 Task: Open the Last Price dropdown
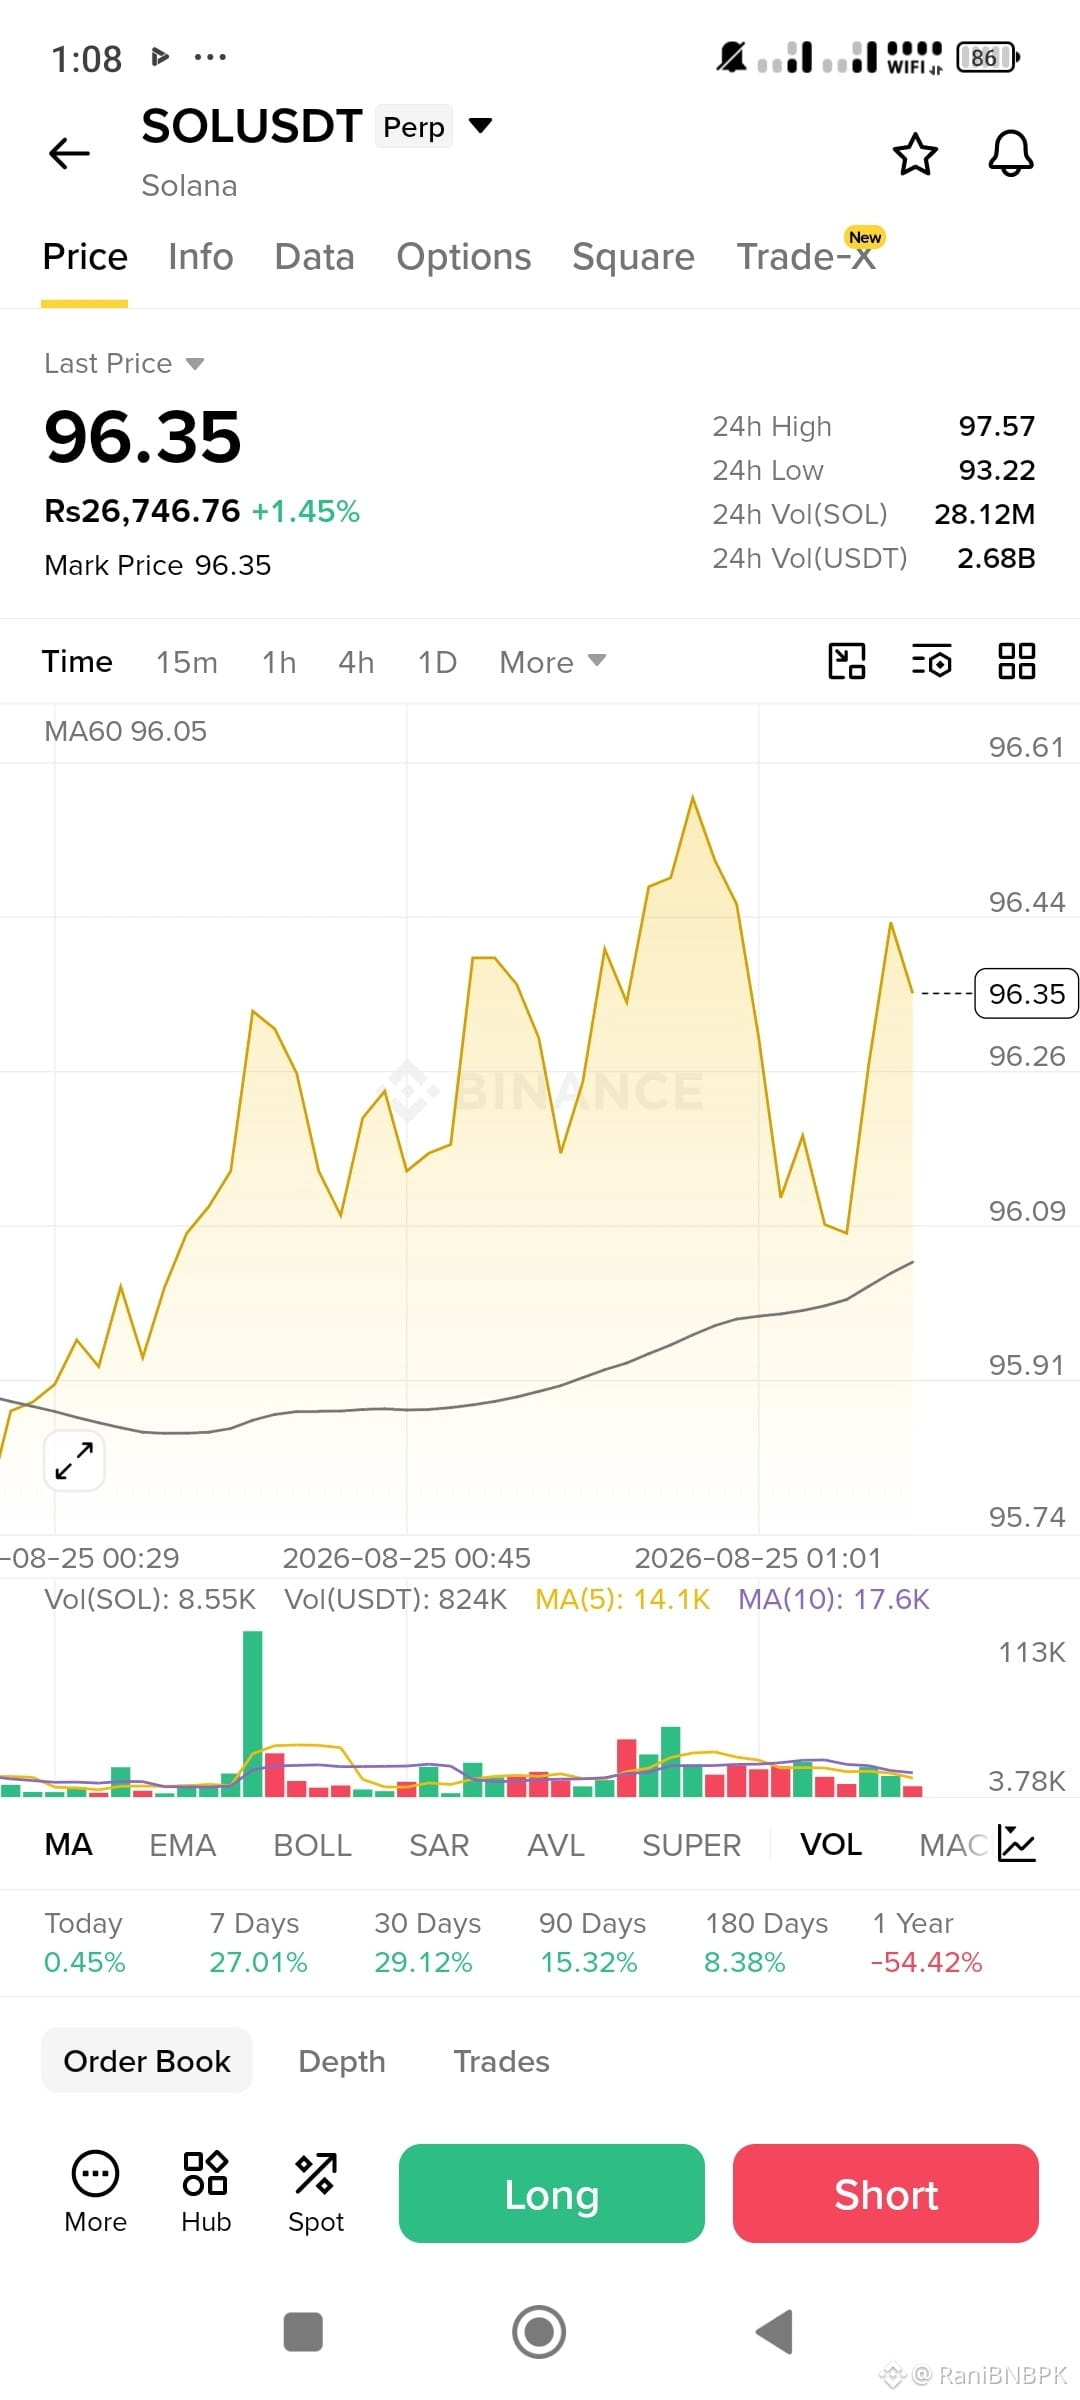pyautogui.click(x=125, y=363)
